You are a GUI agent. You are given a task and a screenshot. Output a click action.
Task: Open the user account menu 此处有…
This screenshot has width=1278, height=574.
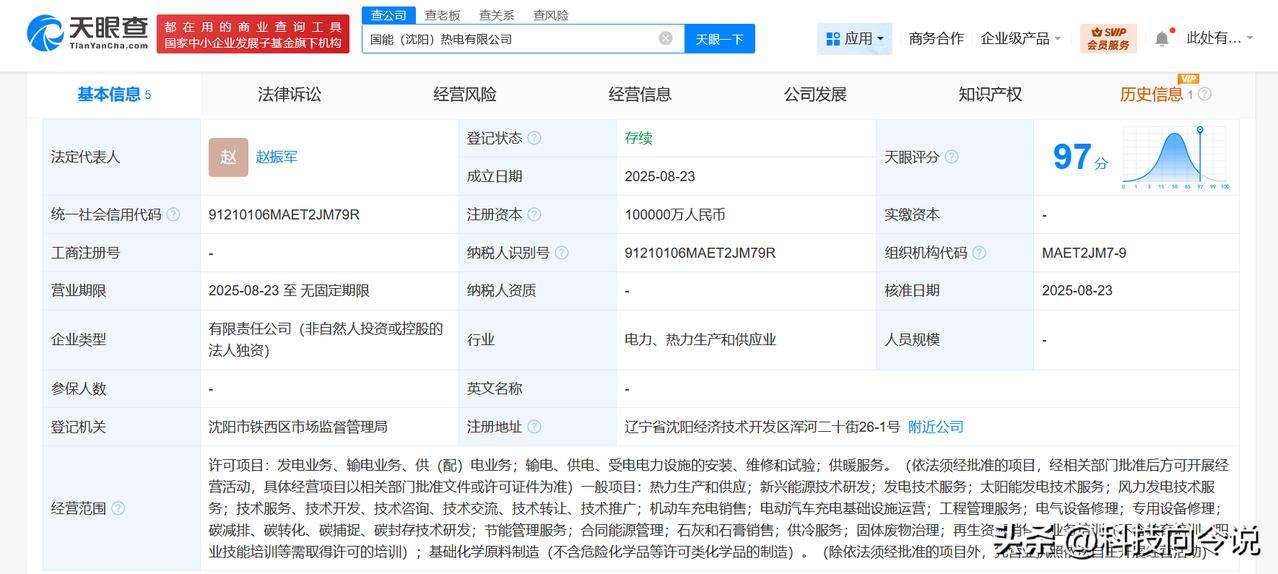click(1220, 38)
